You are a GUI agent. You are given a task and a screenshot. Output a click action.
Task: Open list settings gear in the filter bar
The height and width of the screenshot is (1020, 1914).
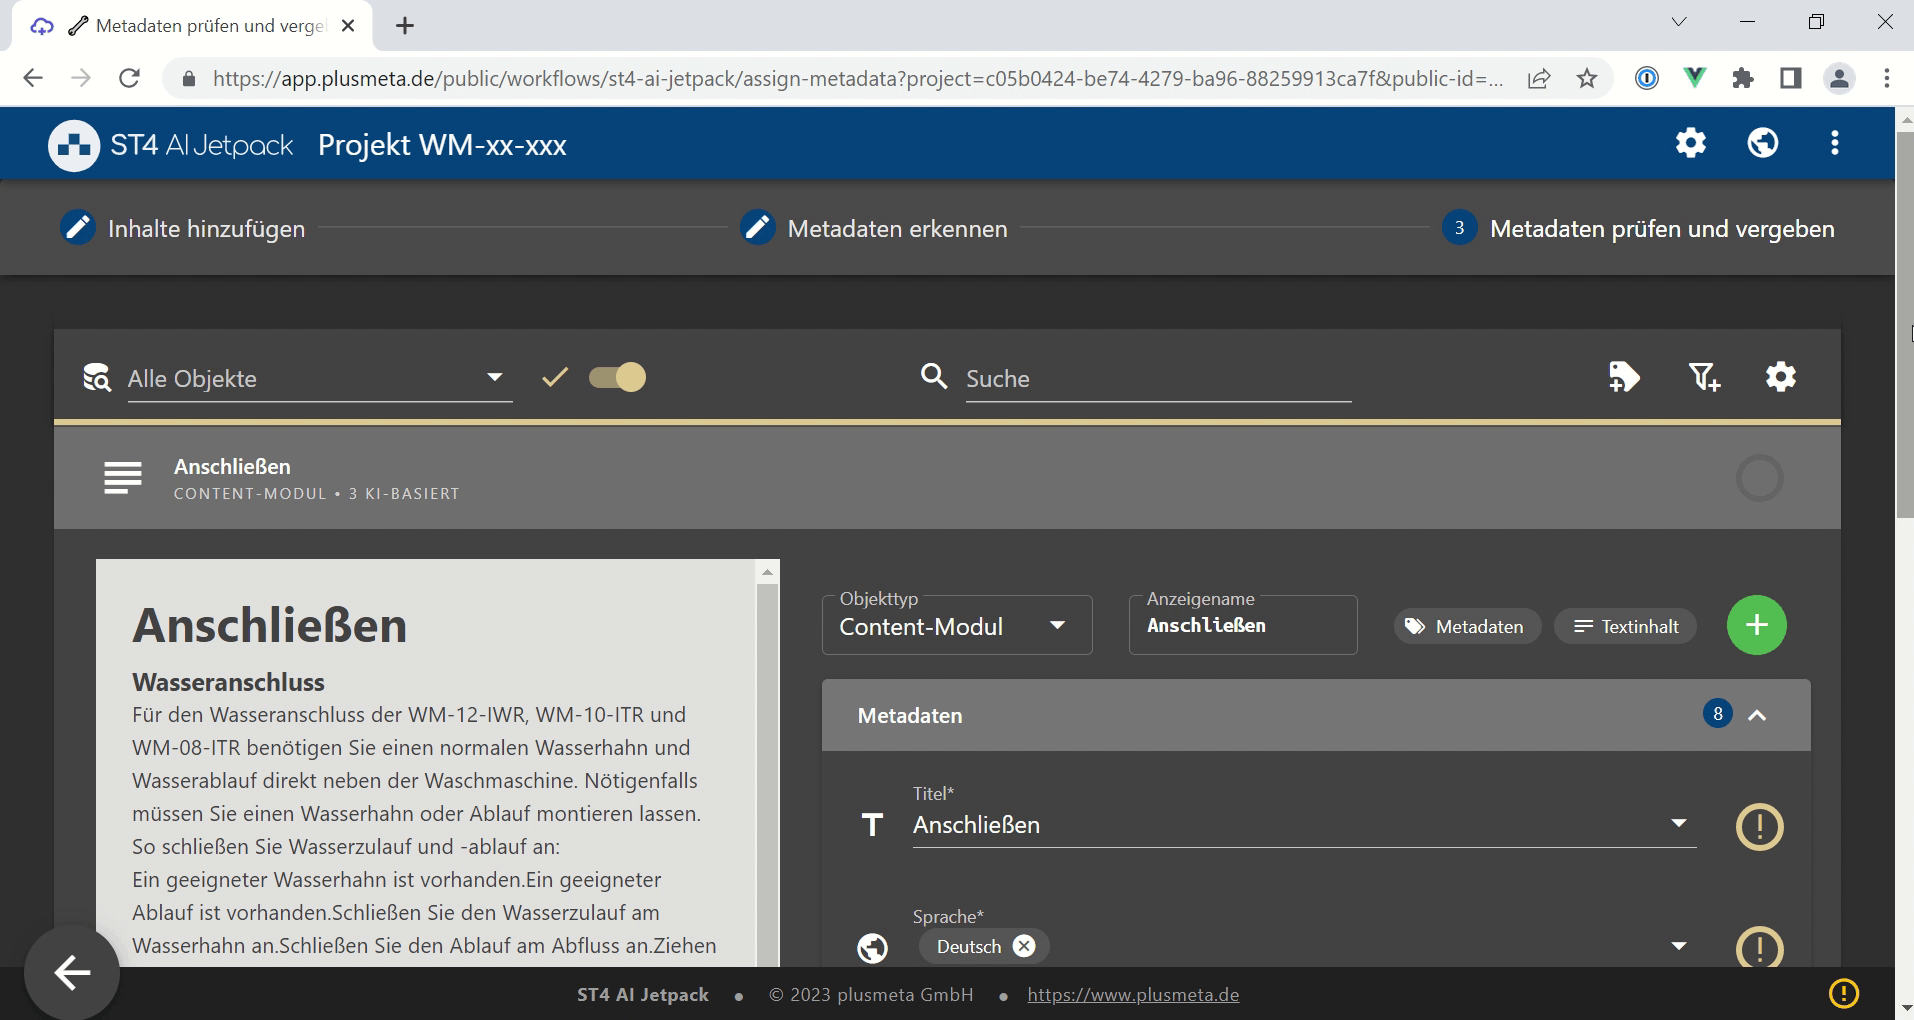click(x=1781, y=377)
